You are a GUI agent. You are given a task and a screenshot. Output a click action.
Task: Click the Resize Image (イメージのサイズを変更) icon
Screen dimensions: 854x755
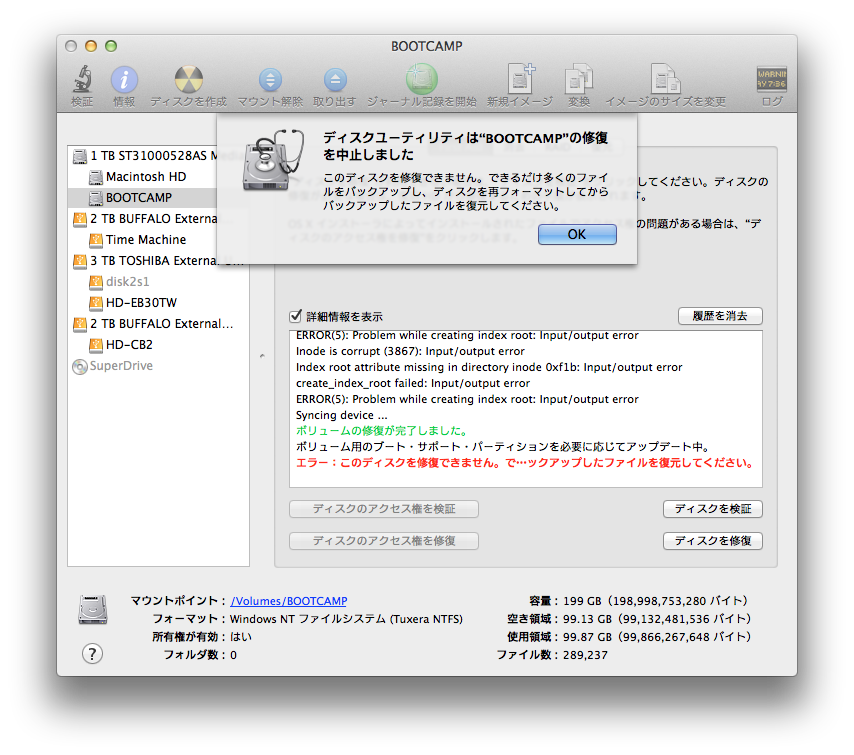click(665, 79)
